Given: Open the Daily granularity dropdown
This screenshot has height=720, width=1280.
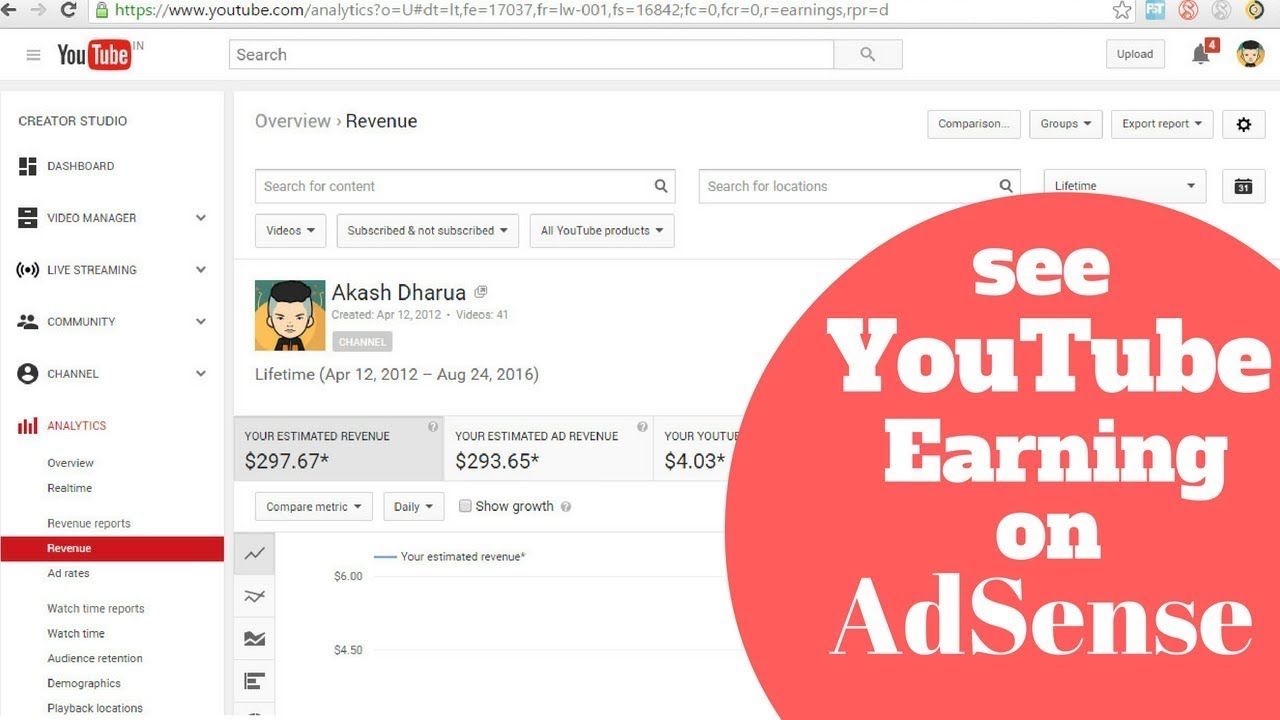Looking at the screenshot, I should click(x=413, y=507).
